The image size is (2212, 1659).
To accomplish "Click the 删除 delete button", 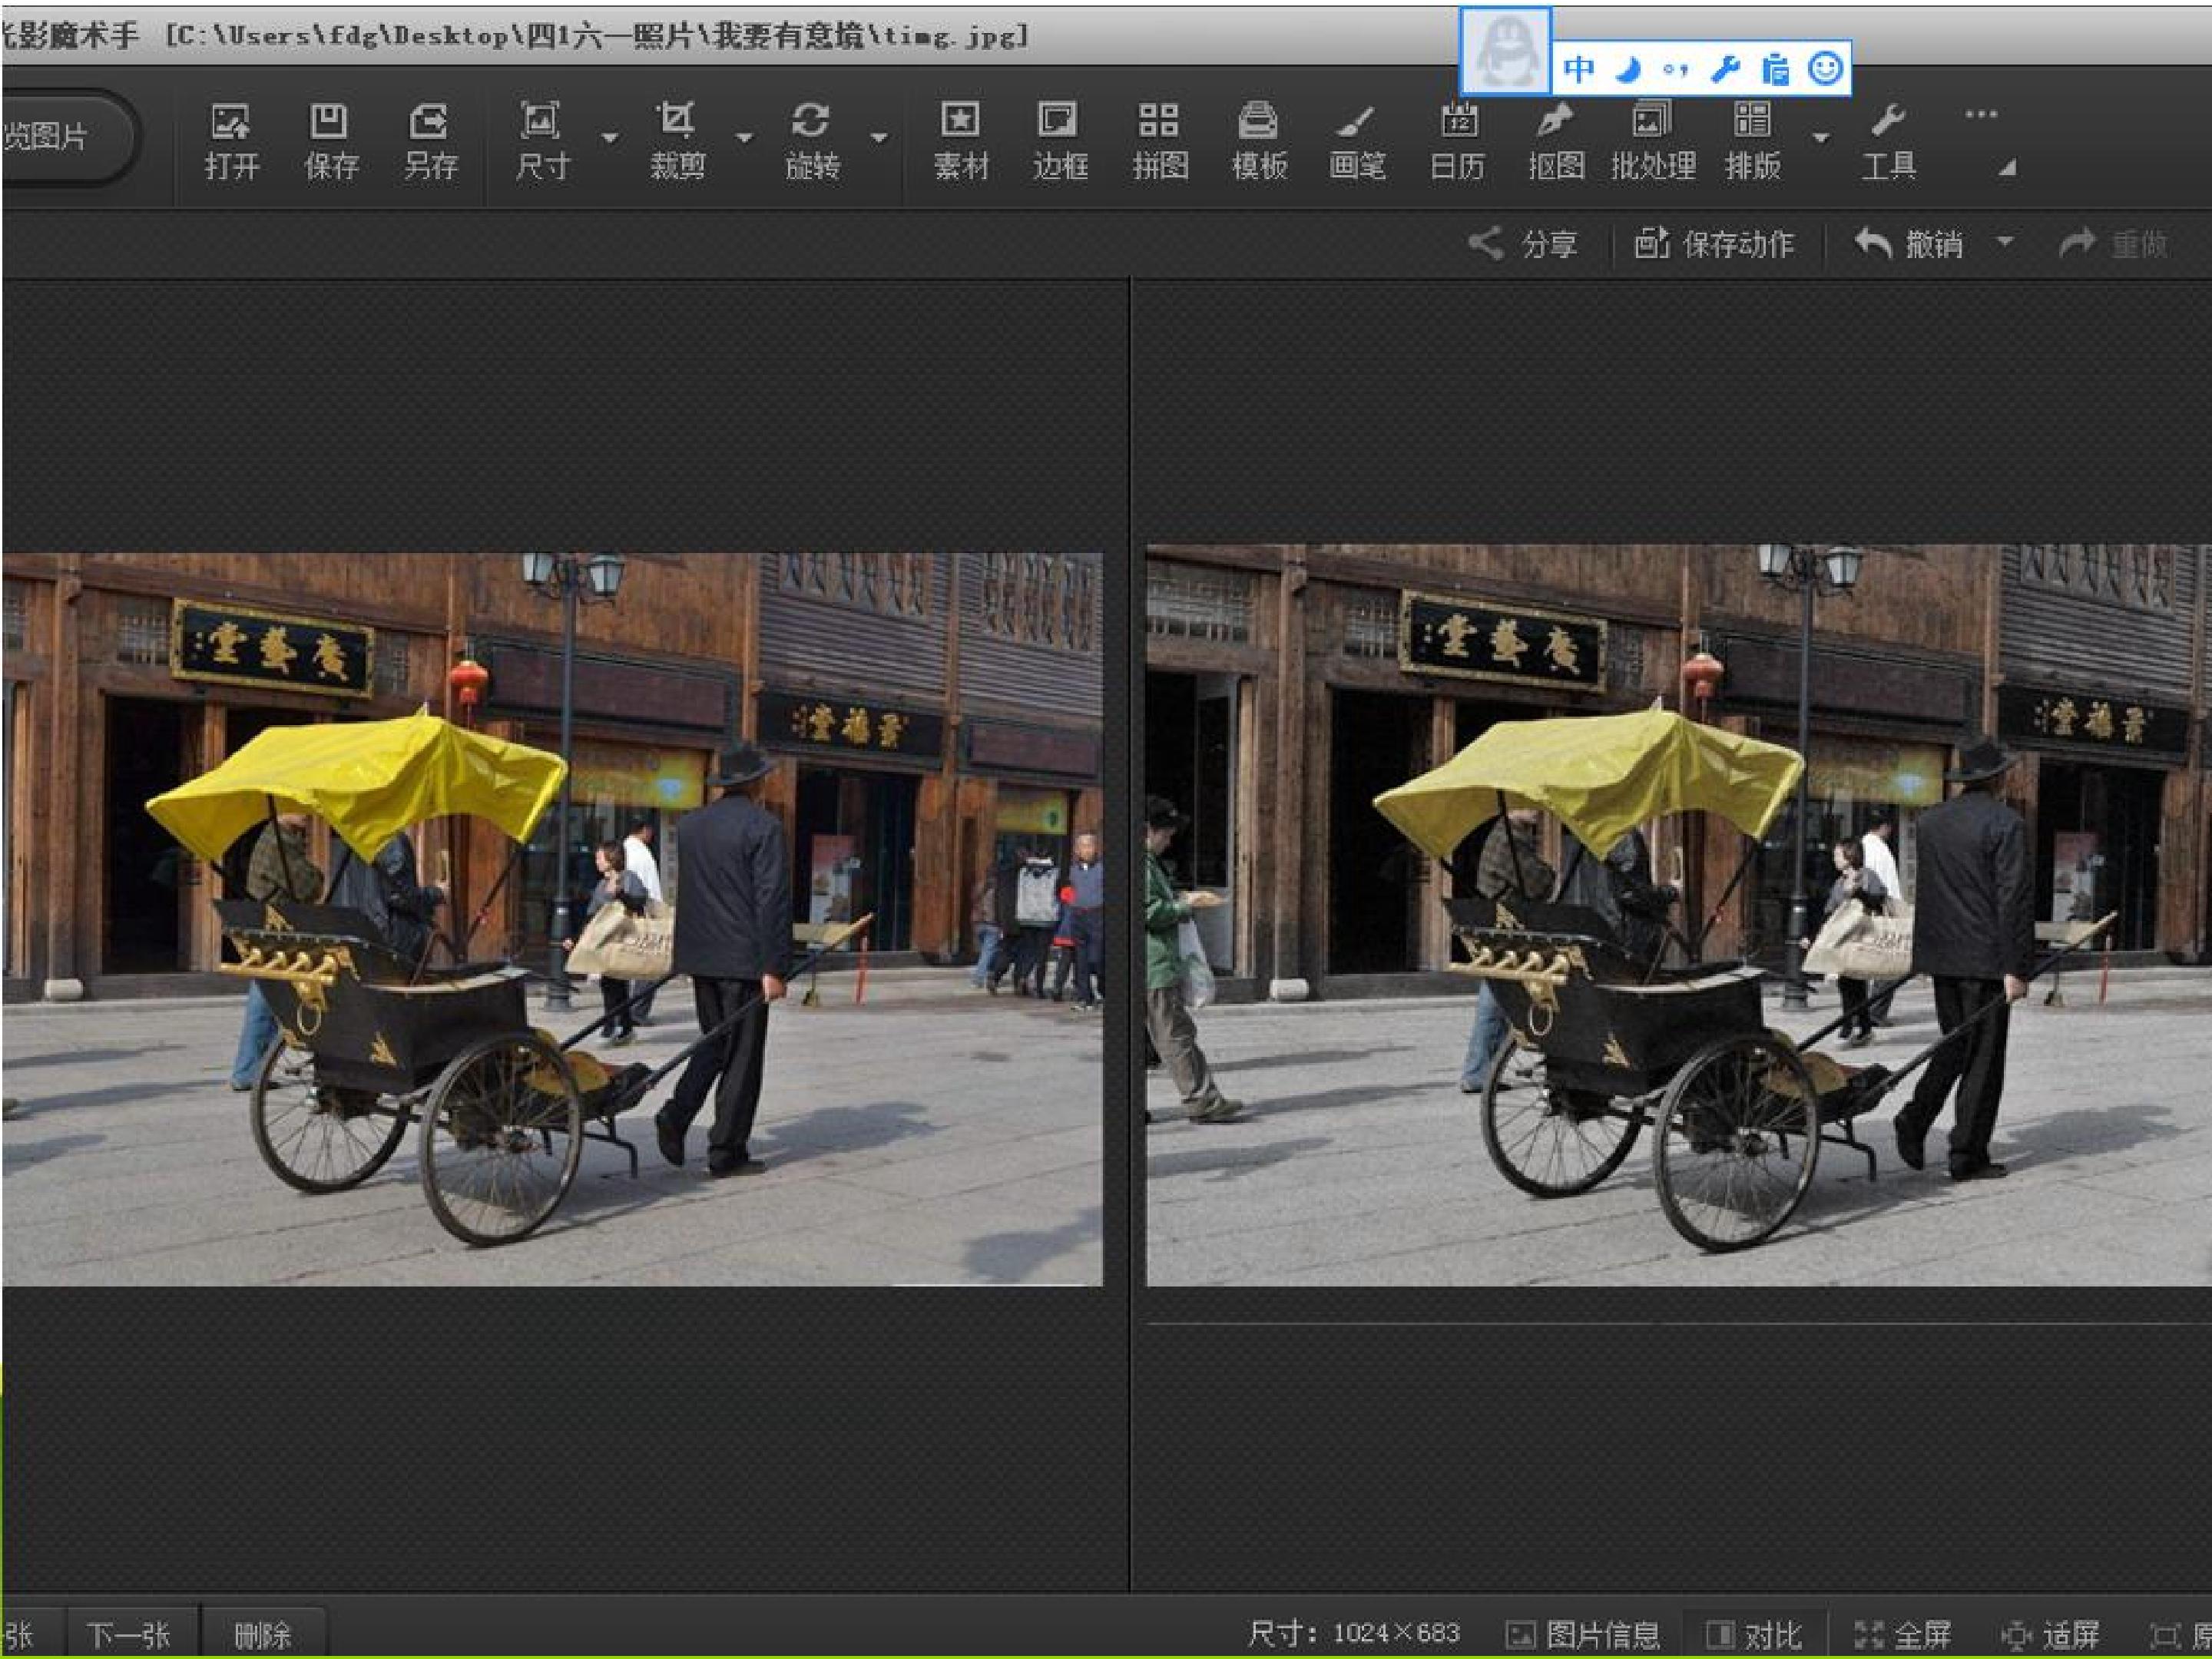I will [x=262, y=1635].
